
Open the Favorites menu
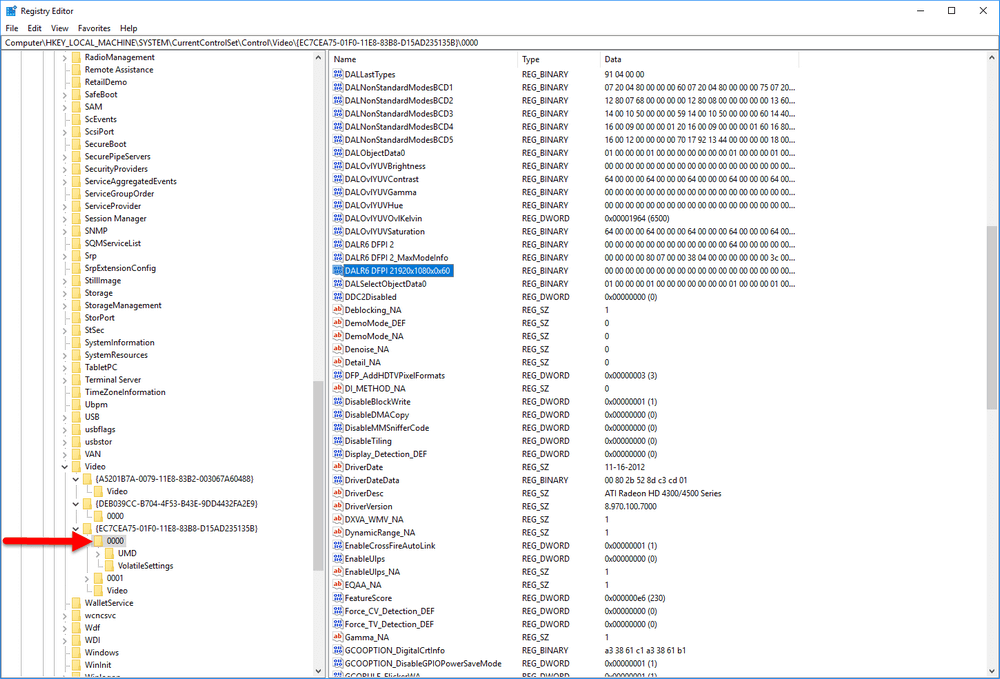(94, 28)
